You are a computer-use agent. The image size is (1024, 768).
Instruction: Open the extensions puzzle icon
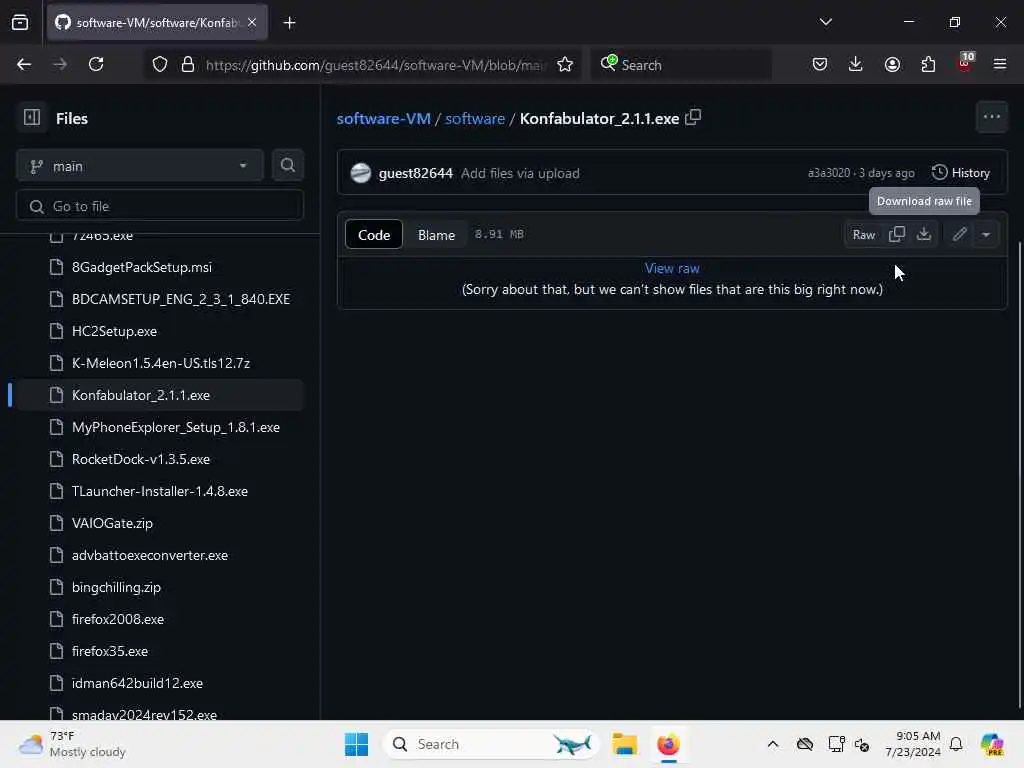point(928,65)
